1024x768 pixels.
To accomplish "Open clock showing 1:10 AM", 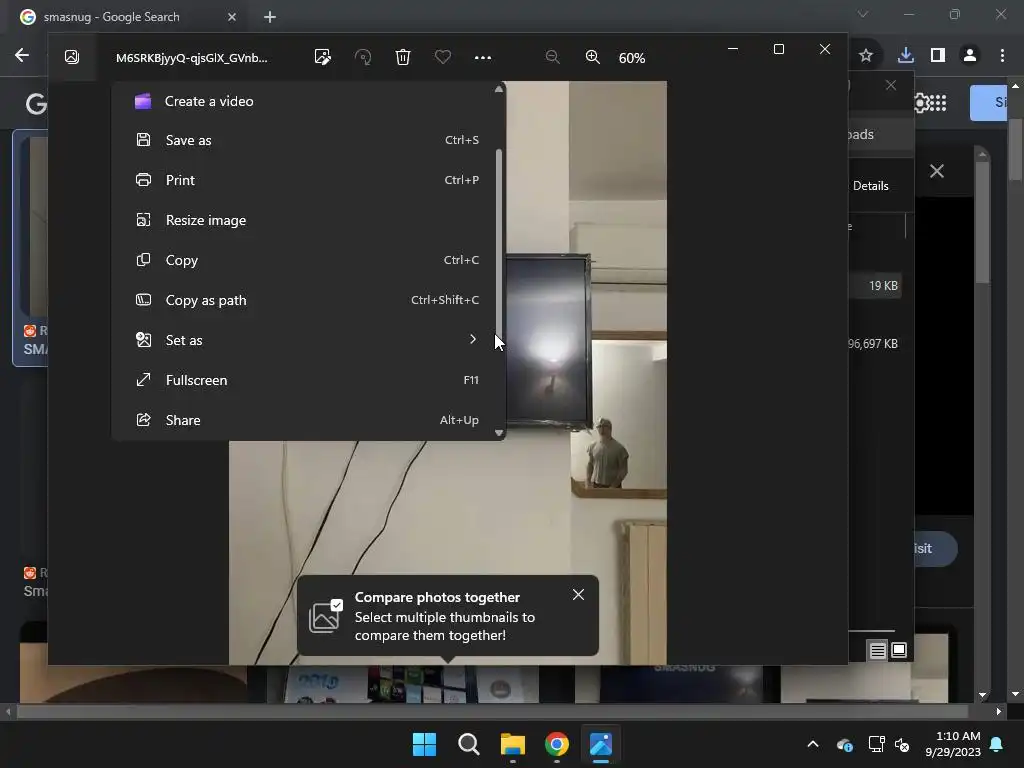I will pyautogui.click(x=953, y=744).
